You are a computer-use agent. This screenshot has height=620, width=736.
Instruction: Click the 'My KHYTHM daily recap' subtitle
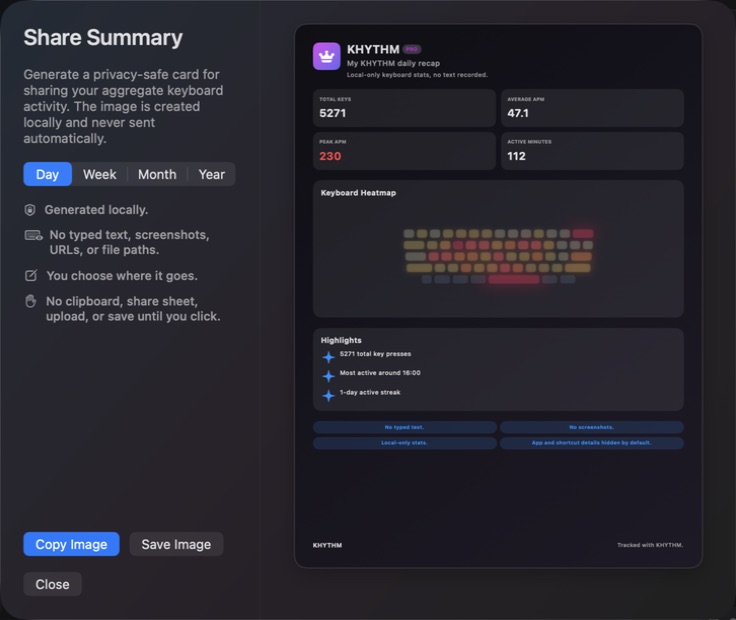pos(393,63)
